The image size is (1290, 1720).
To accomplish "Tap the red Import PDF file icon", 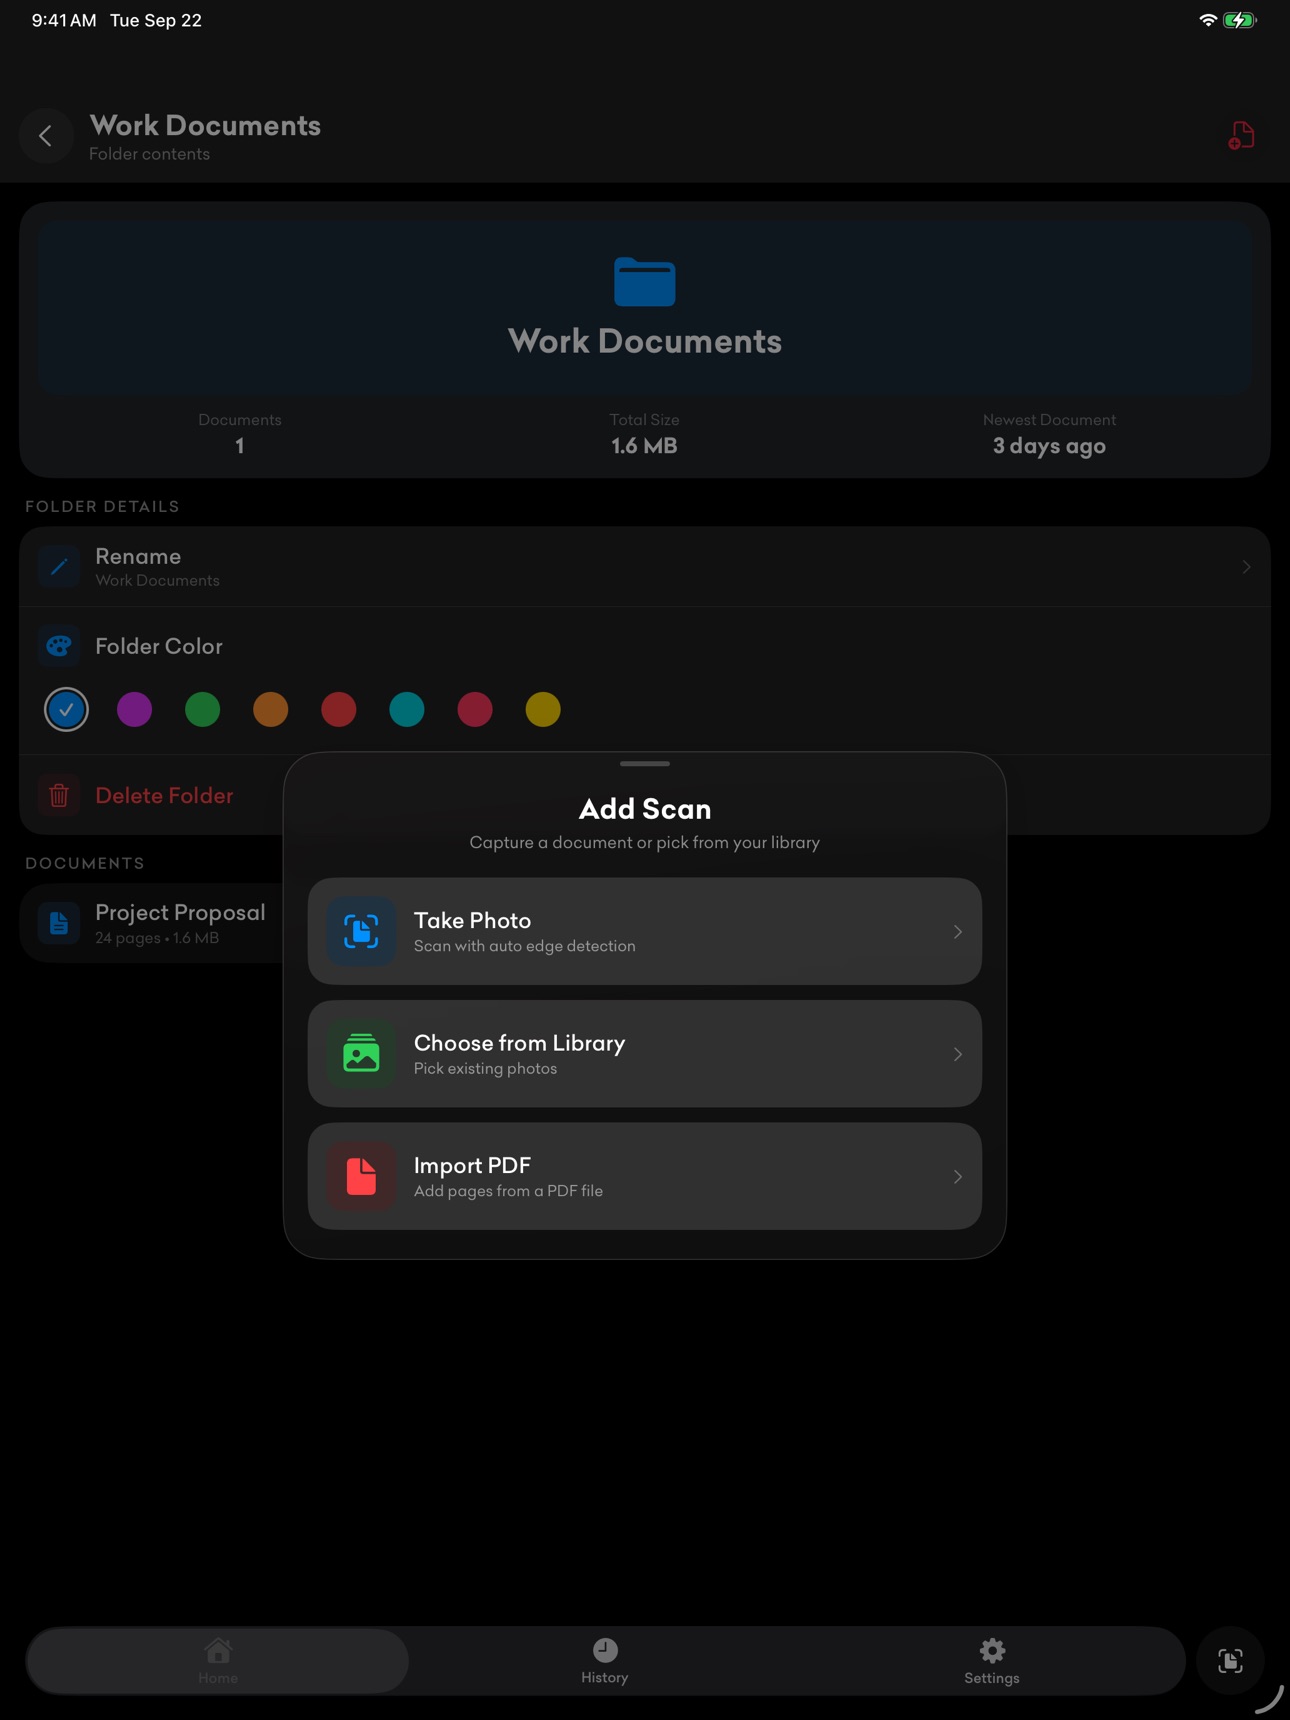I will point(361,1177).
